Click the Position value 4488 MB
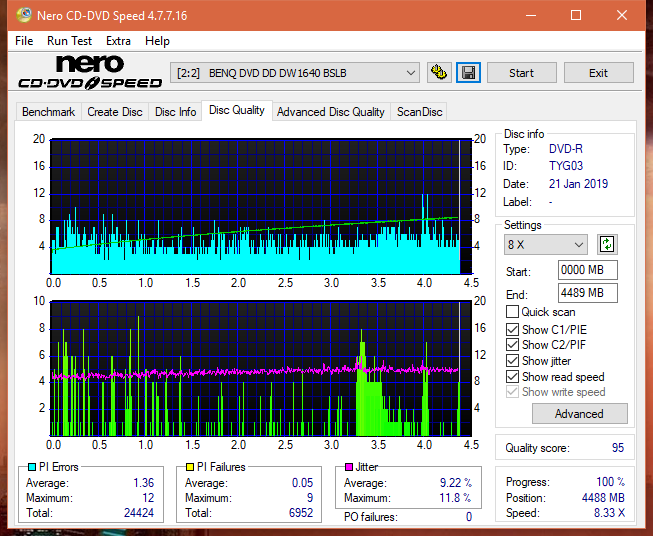The image size is (653, 536). [x=603, y=498]
